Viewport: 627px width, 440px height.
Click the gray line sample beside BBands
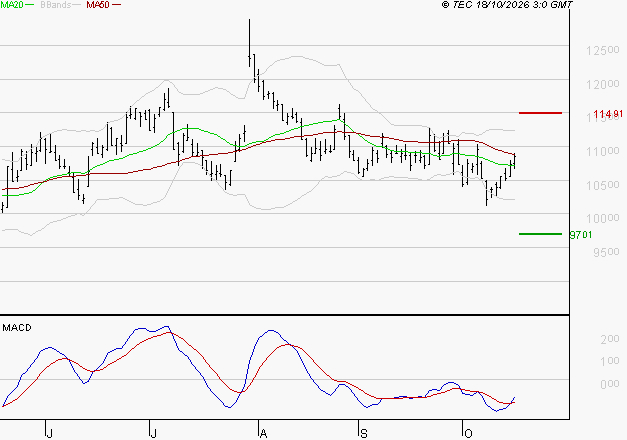(76, 5)
